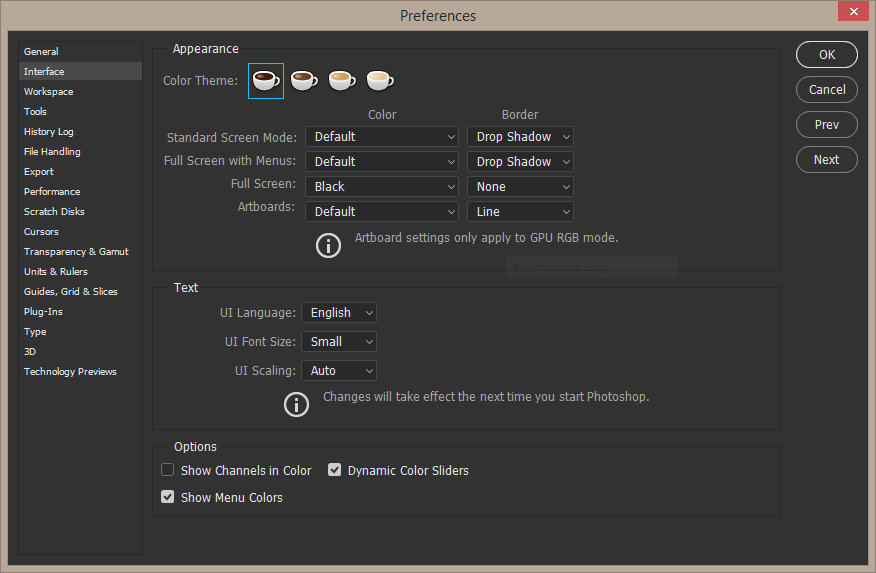This screenshot has height=573, width=876.
Task: Go to General preferences
Action: click(x=80, y=51)
